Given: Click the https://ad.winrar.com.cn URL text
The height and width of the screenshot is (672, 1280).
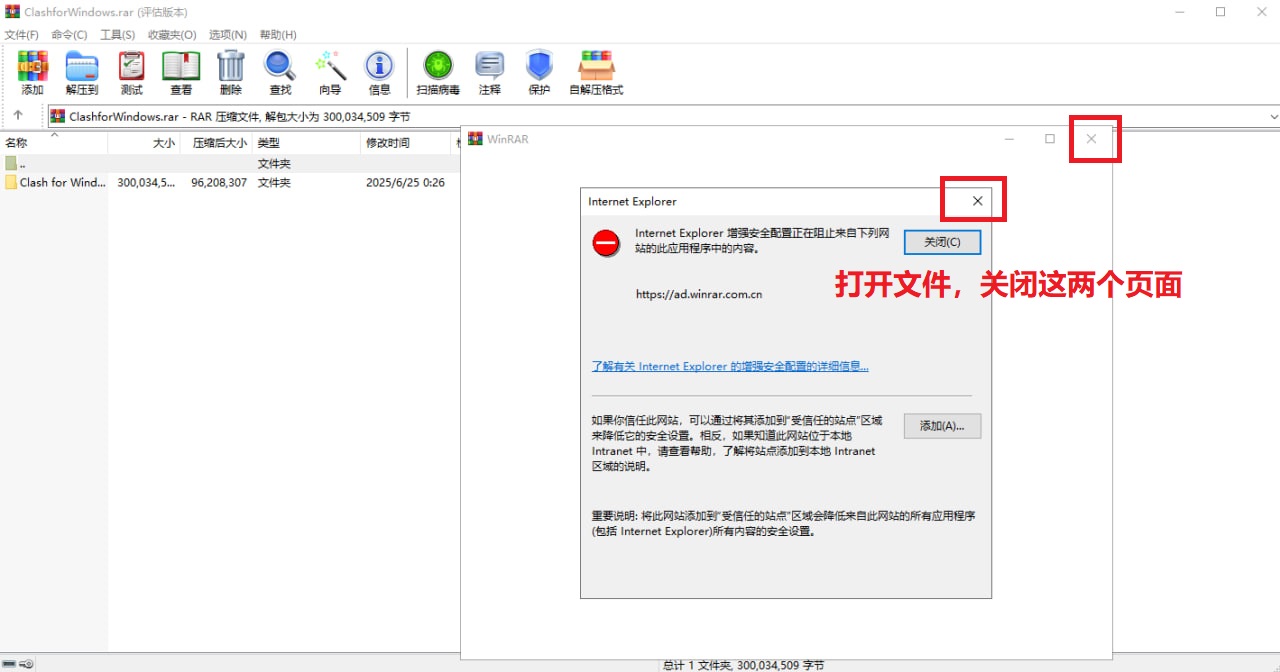Looking at the screenshot, I should click(699, 294).
